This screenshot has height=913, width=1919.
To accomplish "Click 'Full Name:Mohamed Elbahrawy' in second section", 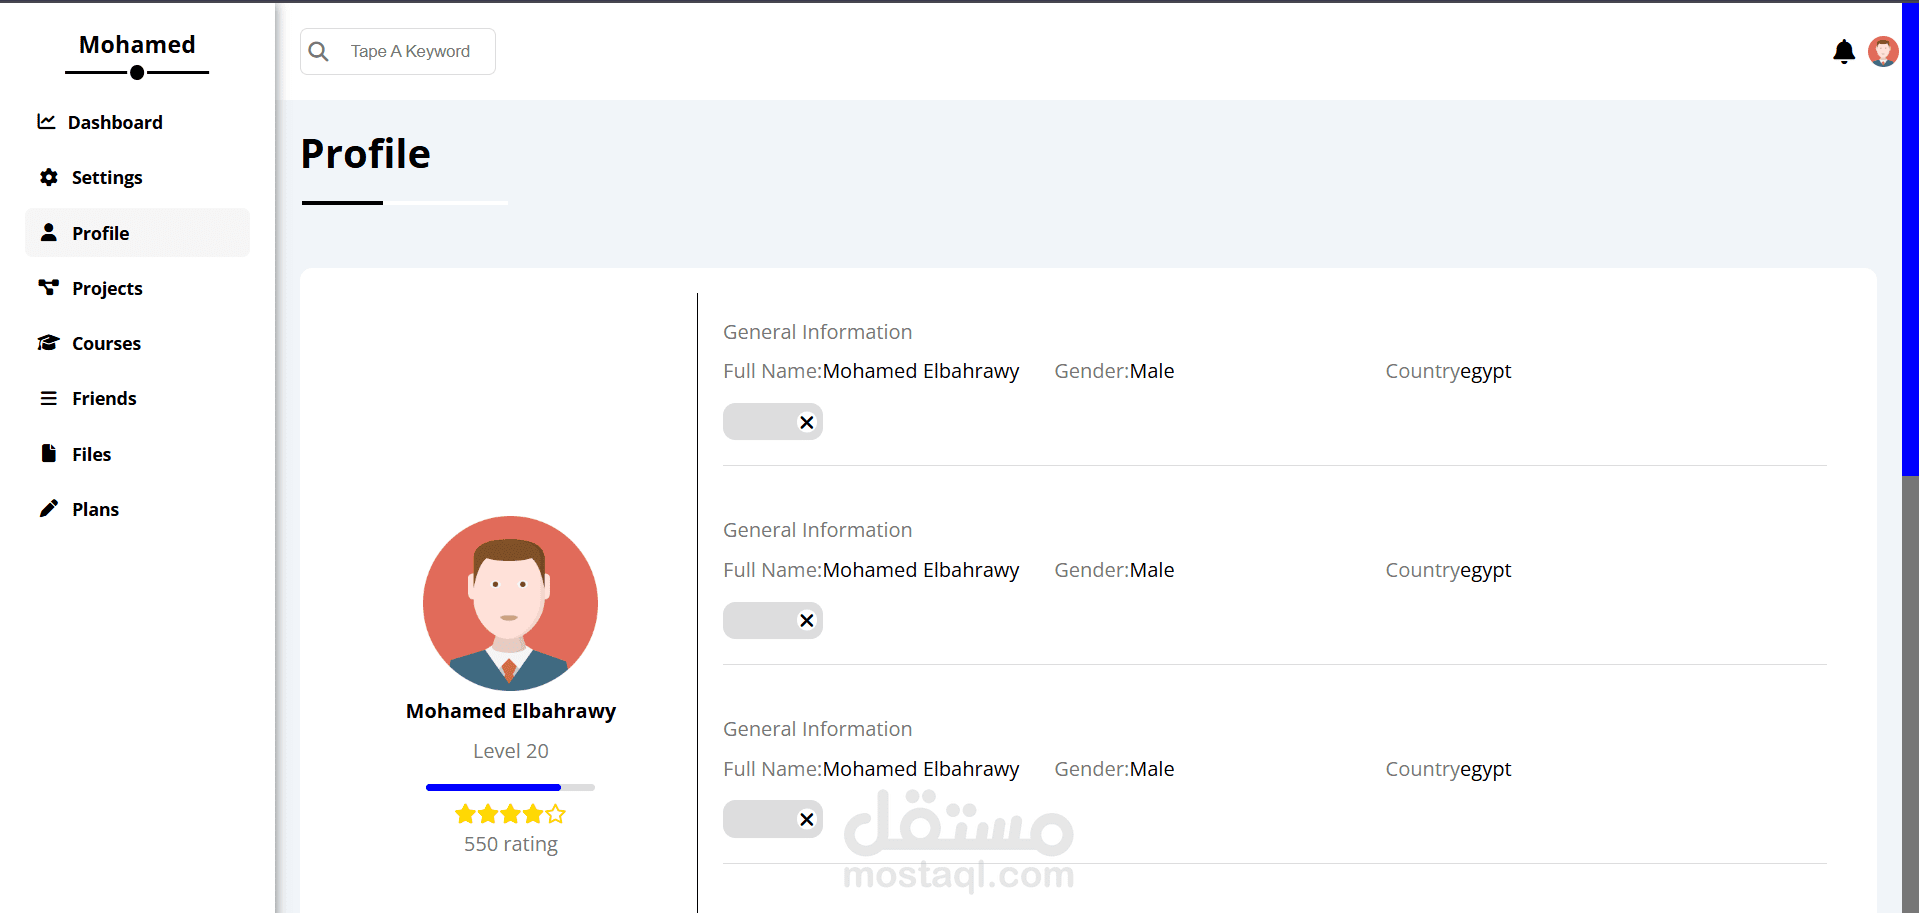I will 871,570.
